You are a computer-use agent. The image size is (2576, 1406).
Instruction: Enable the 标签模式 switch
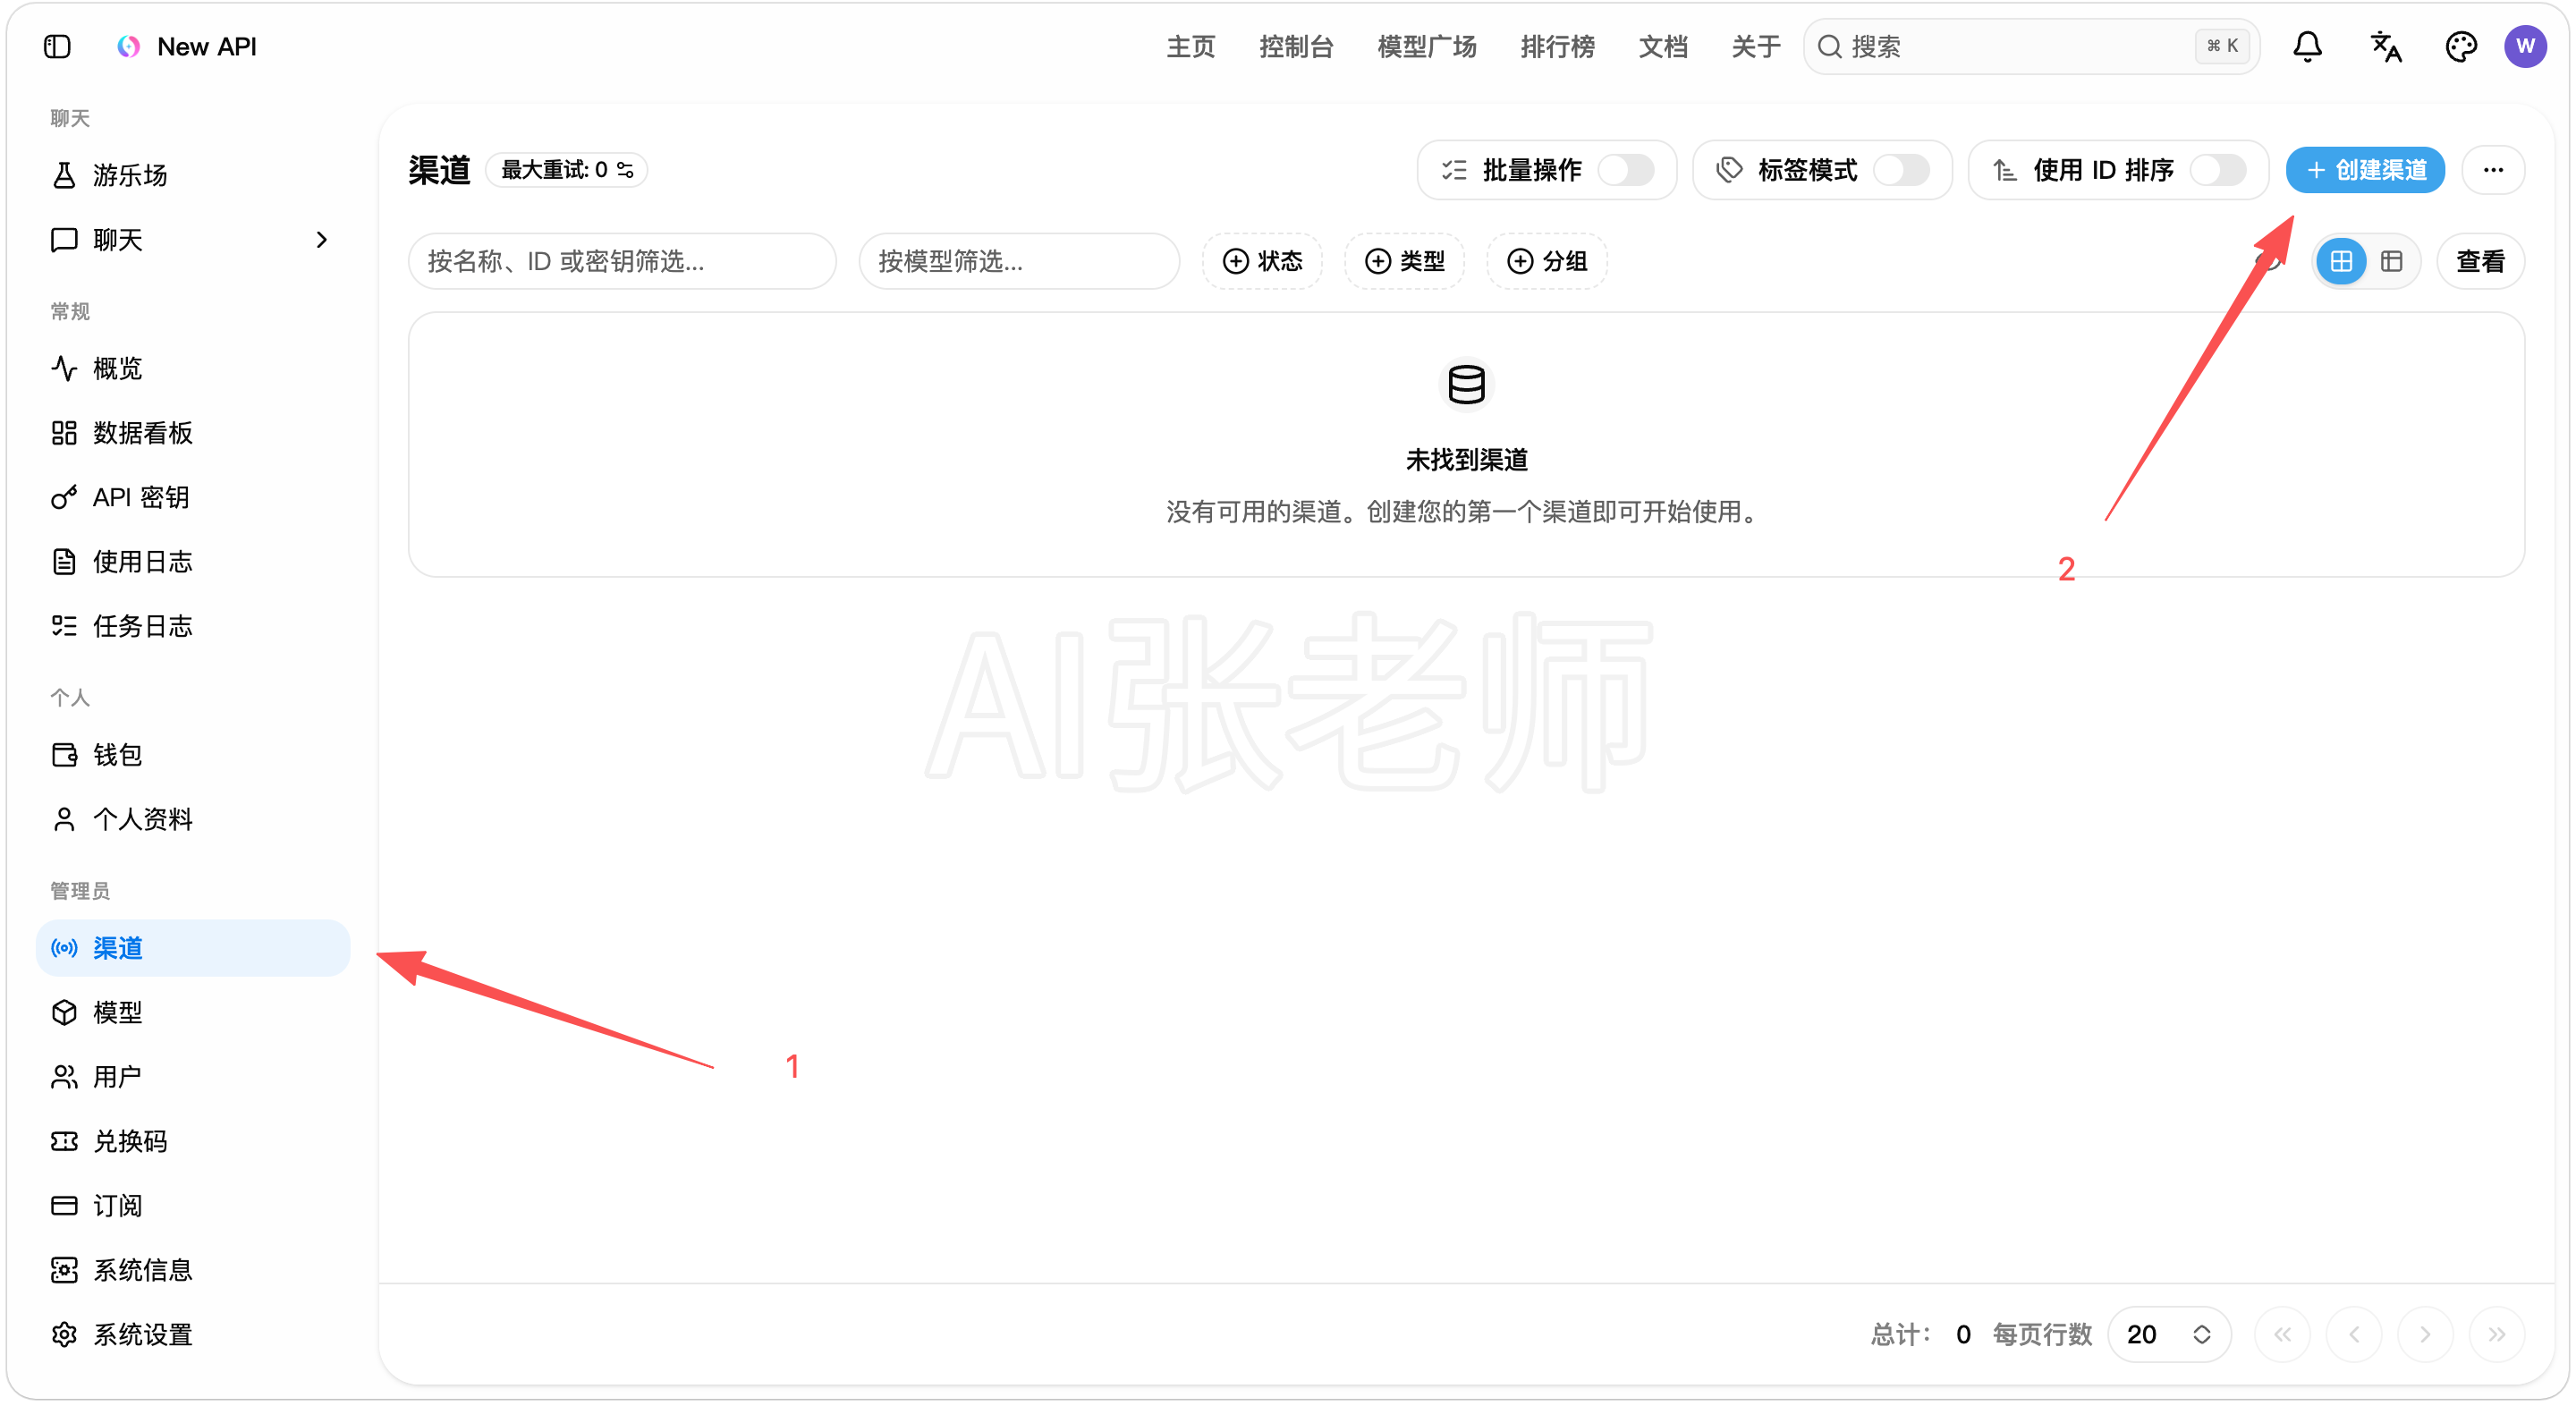pos(1901,170)
